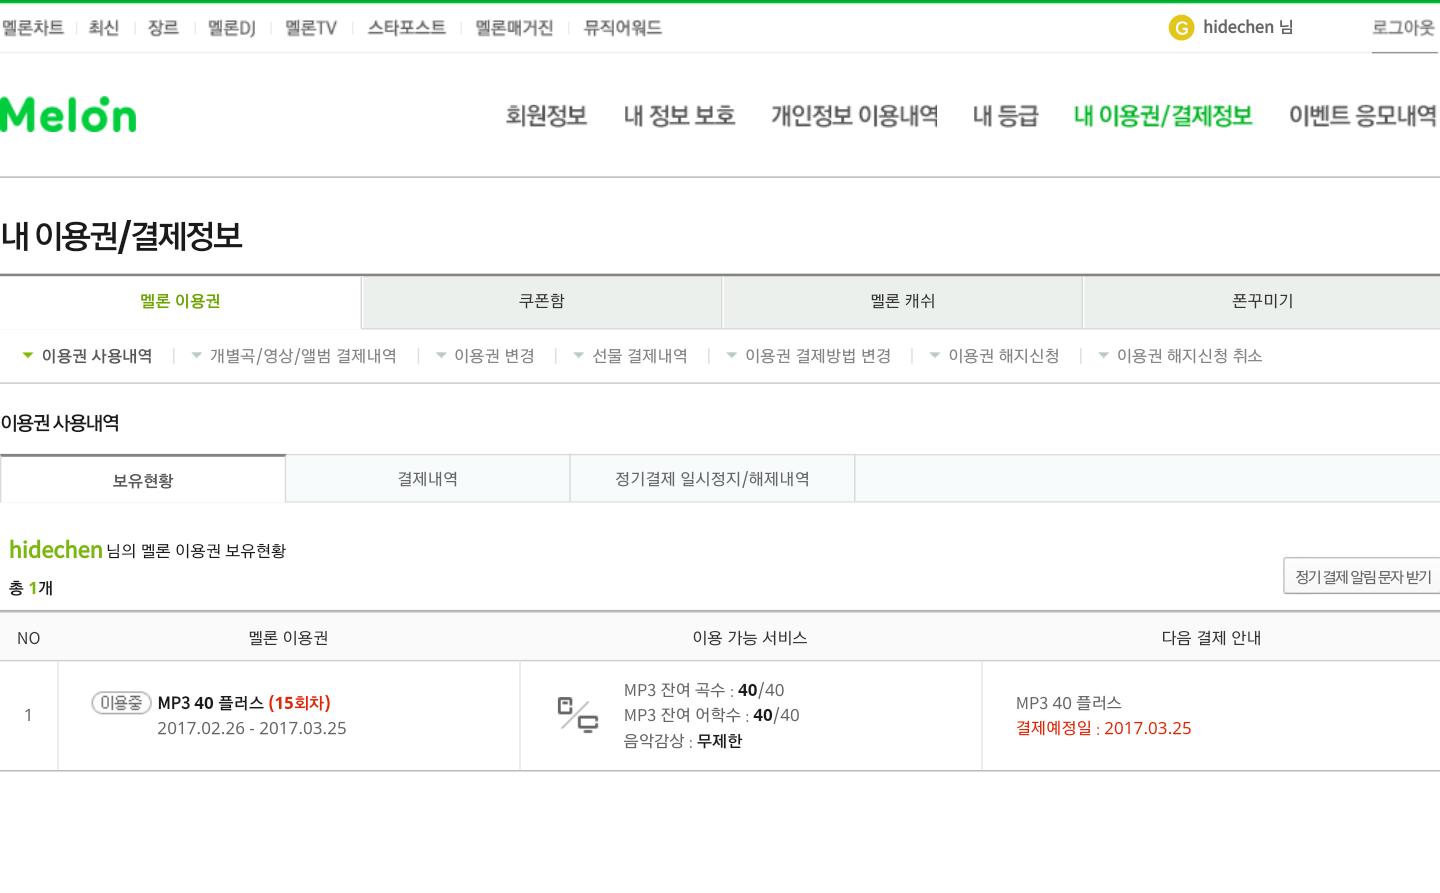Click 정기결제 알림 문자 받기 button
Viewport: 1440px width, 893px height.
coord(1363,576)
